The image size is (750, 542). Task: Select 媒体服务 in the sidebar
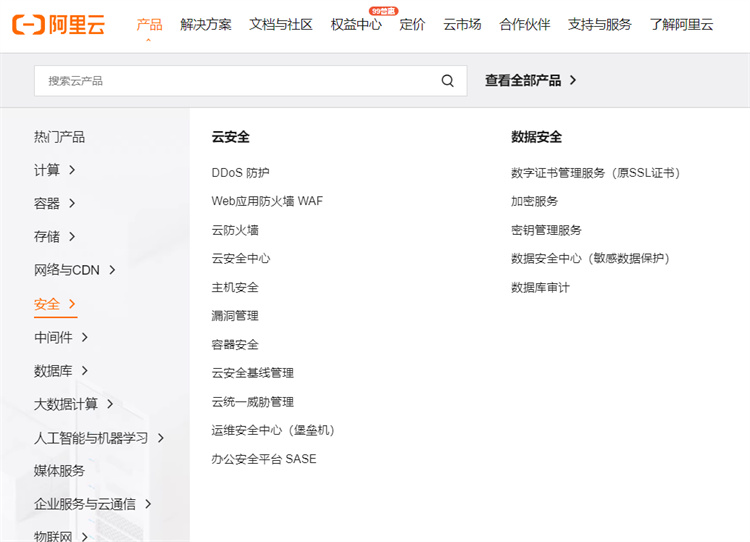coord(59,471)
